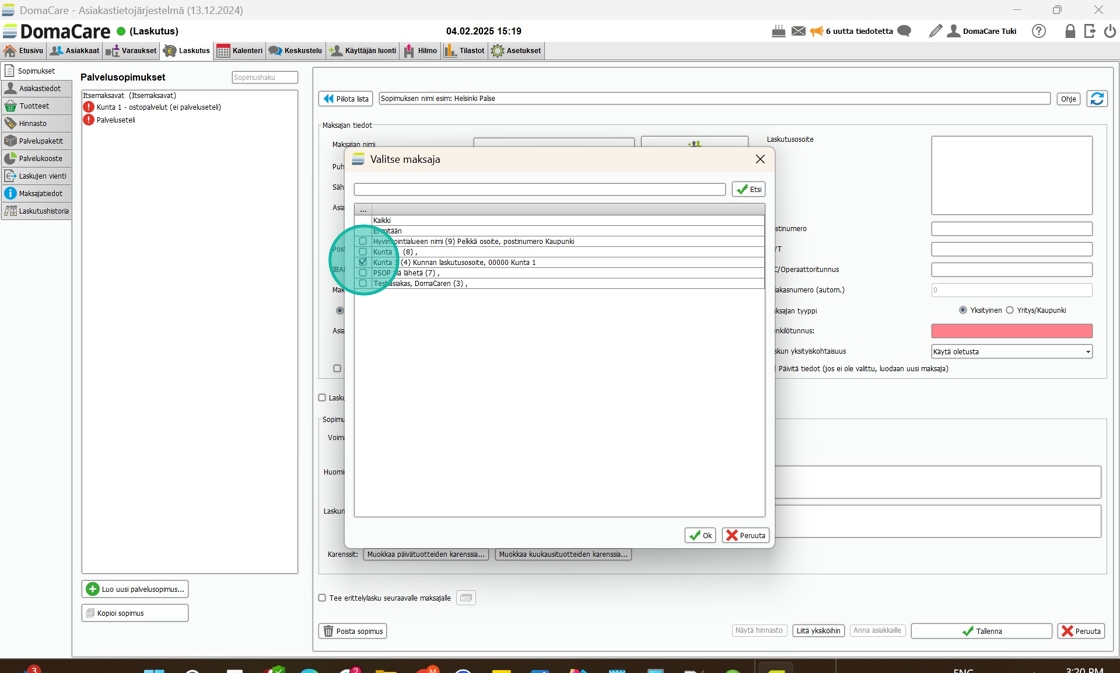Click the log out door icon
This screenshot has width=1120, height=673.
point(1089,31)
